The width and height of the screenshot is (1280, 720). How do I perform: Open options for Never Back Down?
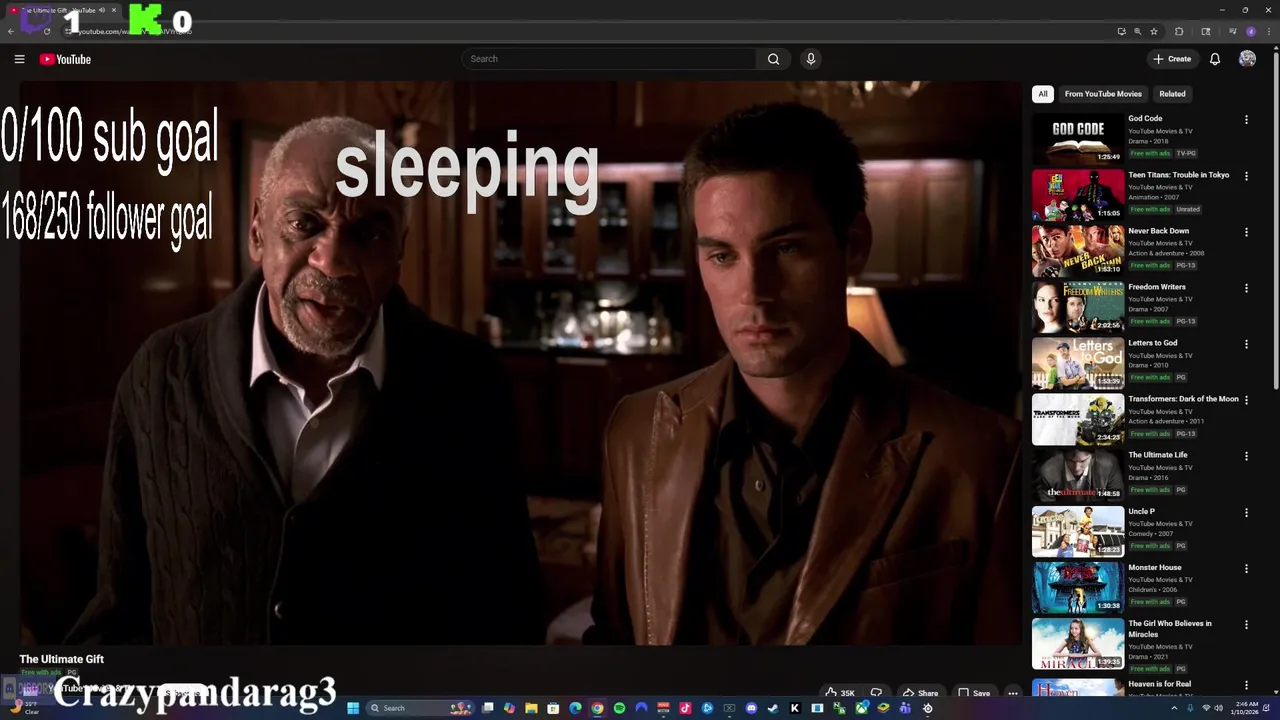pyautogui.click(x=1246, y=232)
